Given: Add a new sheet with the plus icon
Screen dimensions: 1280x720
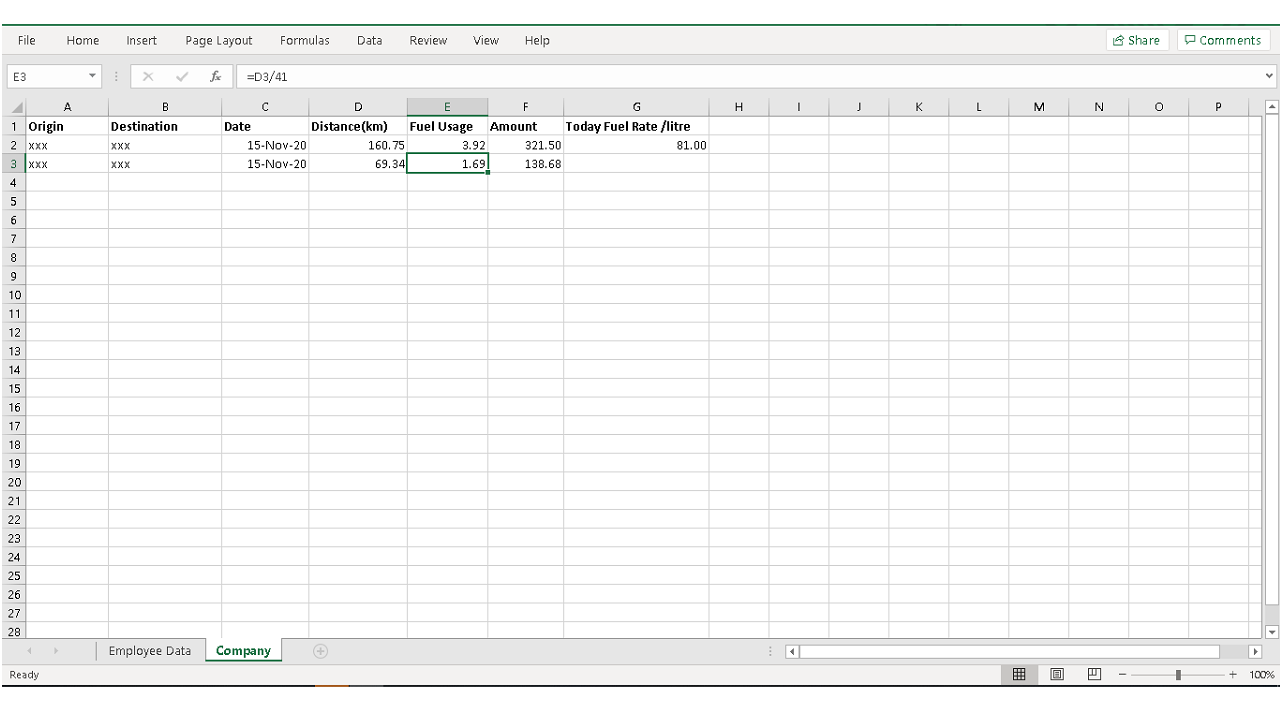Looking at the screenshot, I should pyautogui.click(x=321, y=651).
